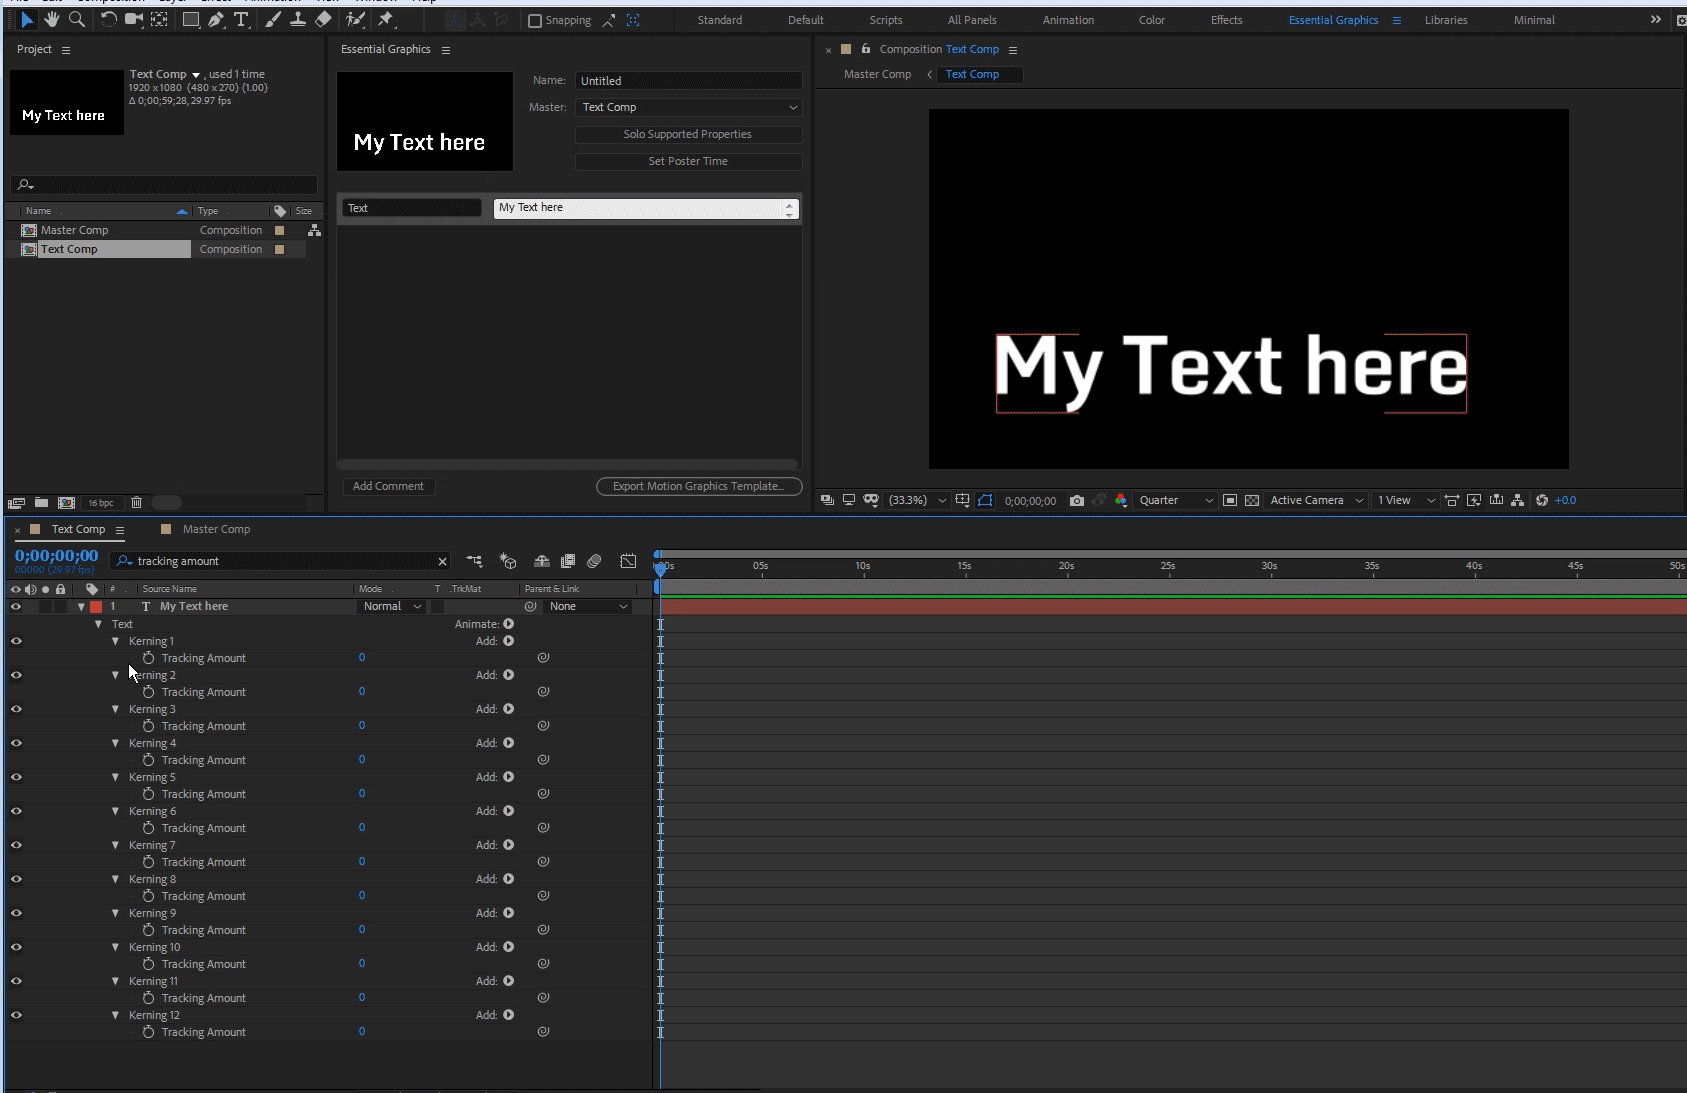This screenshot has height=1093, width=1687.
Task: Select the Pen tool
Action: [216, 20]
